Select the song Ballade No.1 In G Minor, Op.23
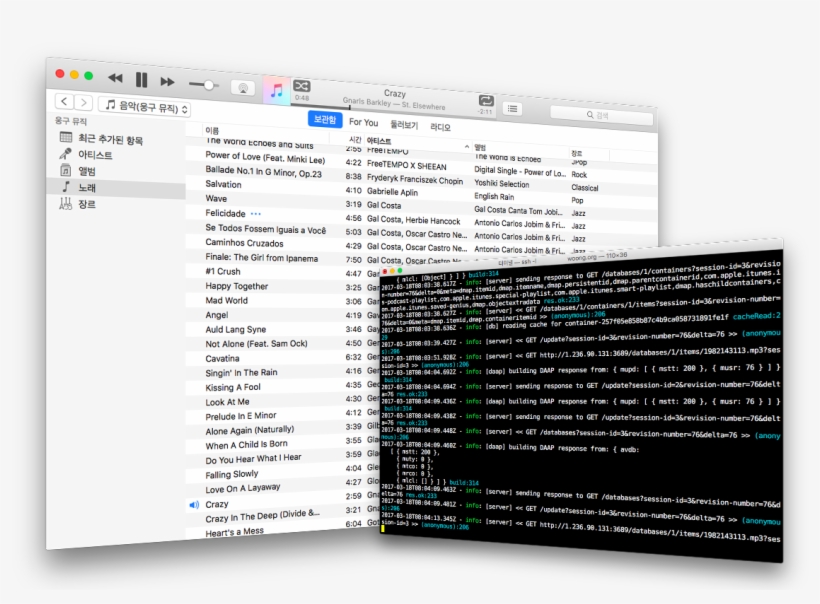The image size is (820, 604). click(x=263, y=172)
